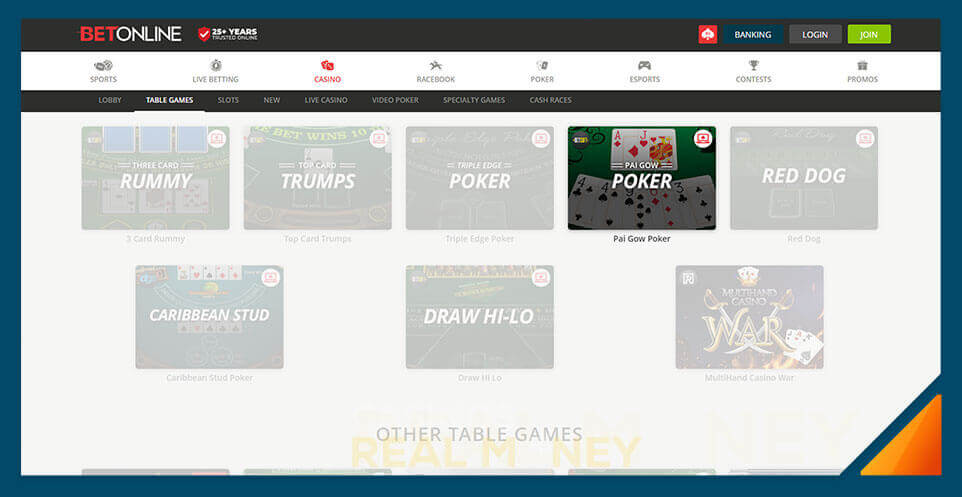Click the red spade icon beside Banking
The width and height of the screenshot is (962, 497).
click(x=707, y=34)
